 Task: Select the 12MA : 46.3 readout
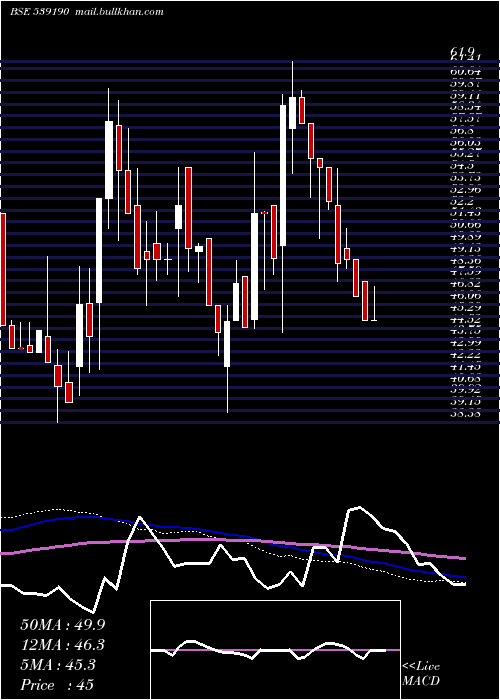[x=63, y=645]
